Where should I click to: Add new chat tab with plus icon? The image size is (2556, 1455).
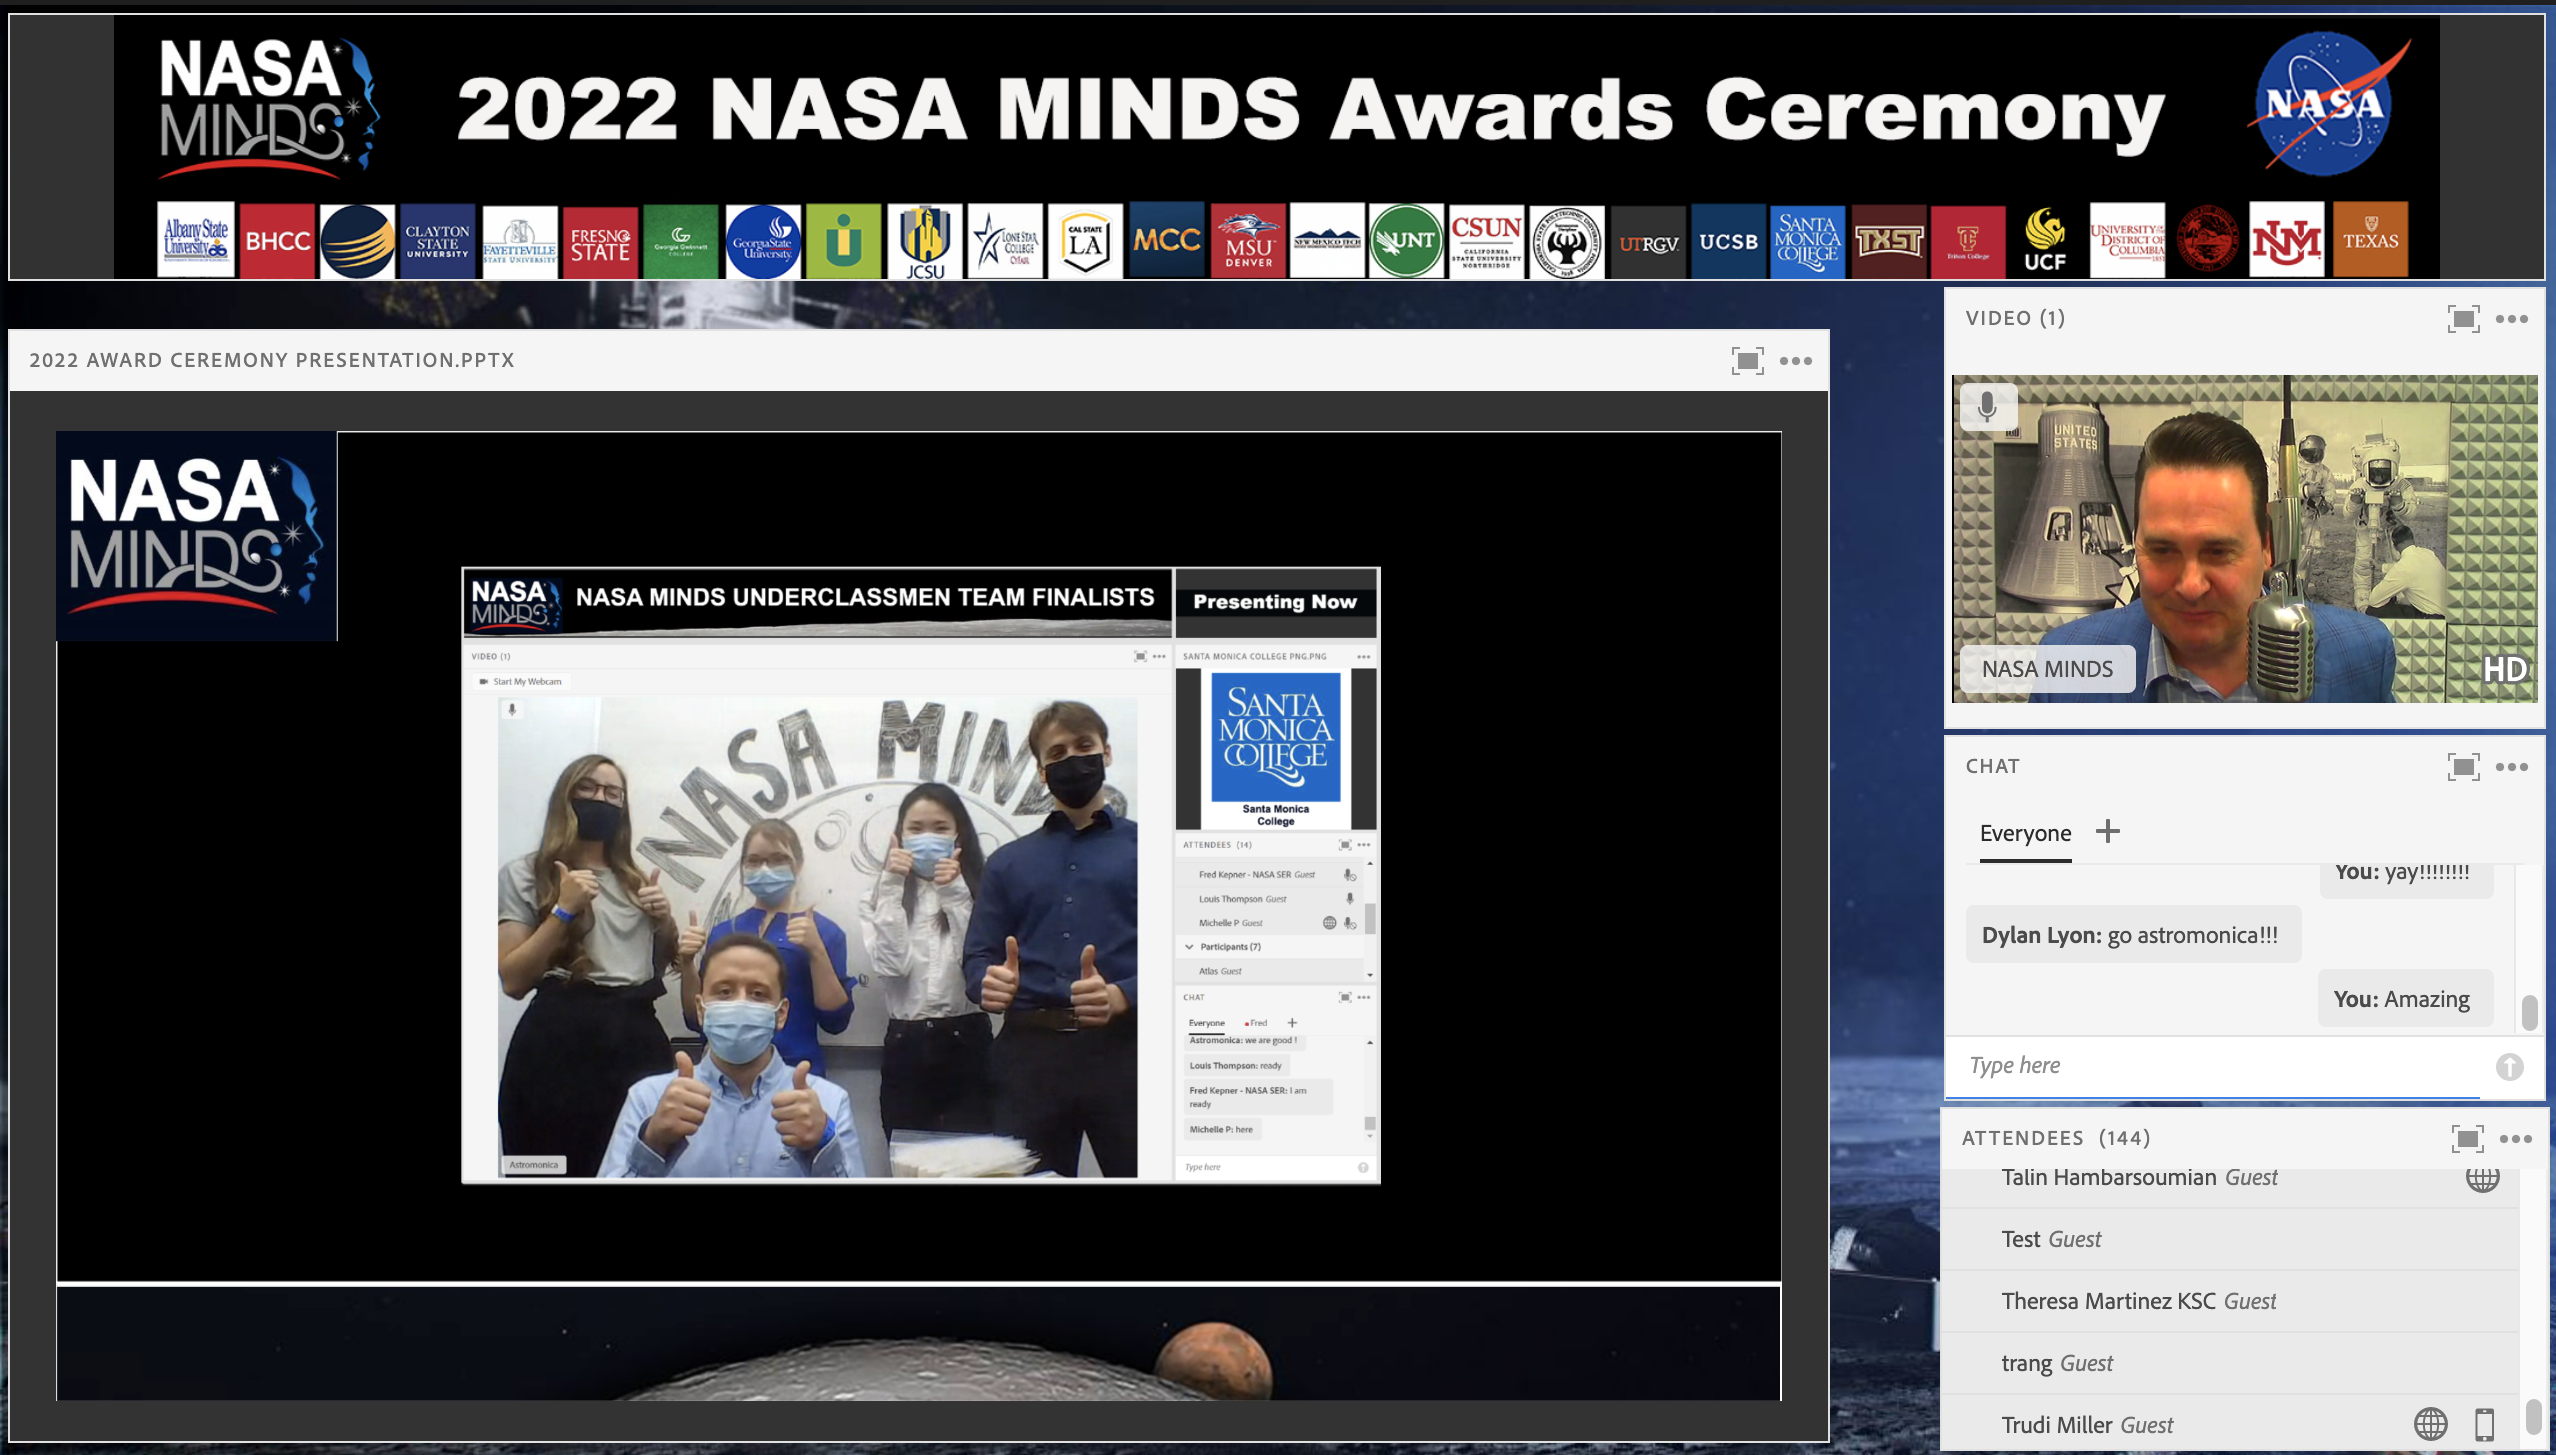point(2108,832)
